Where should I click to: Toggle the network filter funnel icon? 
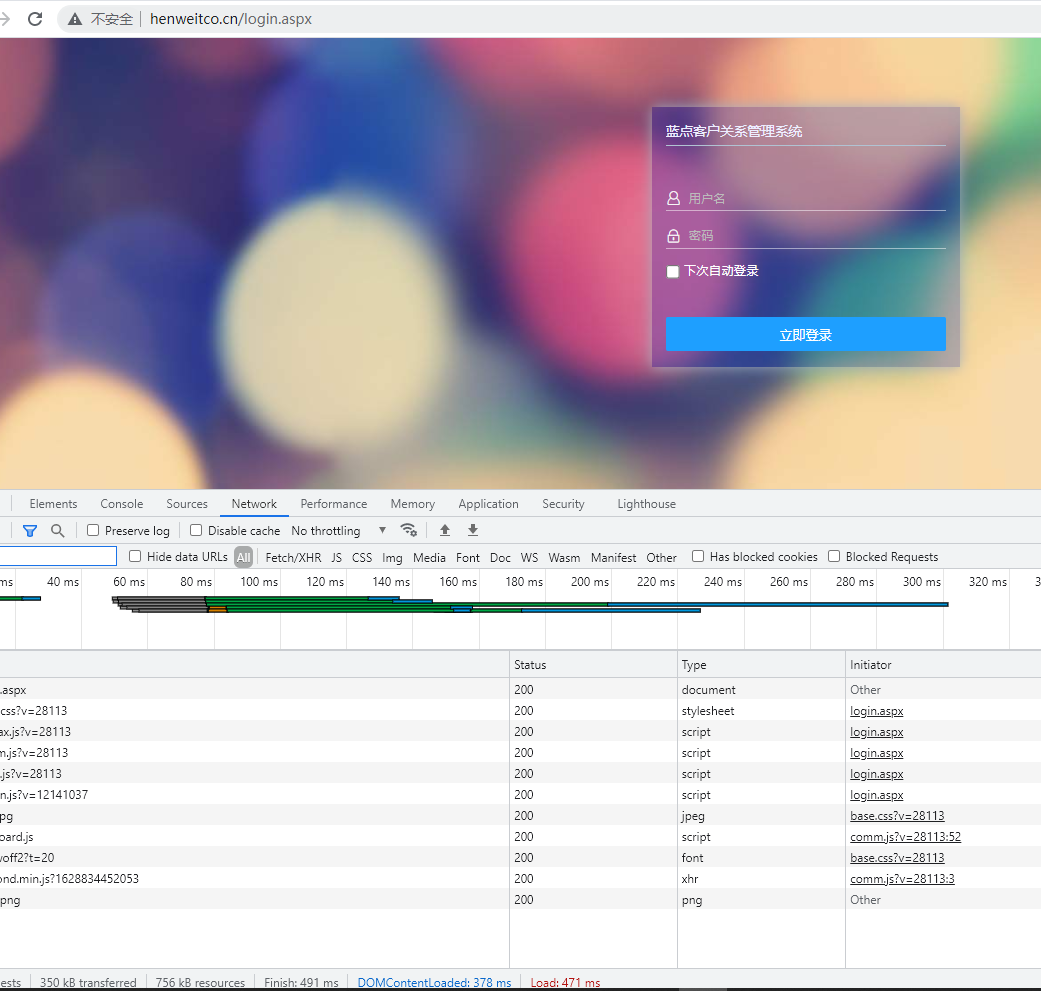(30, 531)
